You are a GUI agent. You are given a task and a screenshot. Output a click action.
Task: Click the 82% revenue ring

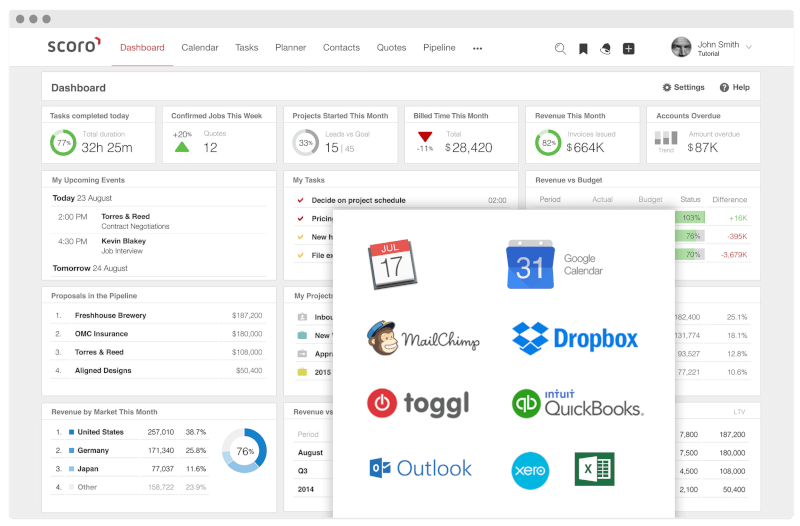548,143
